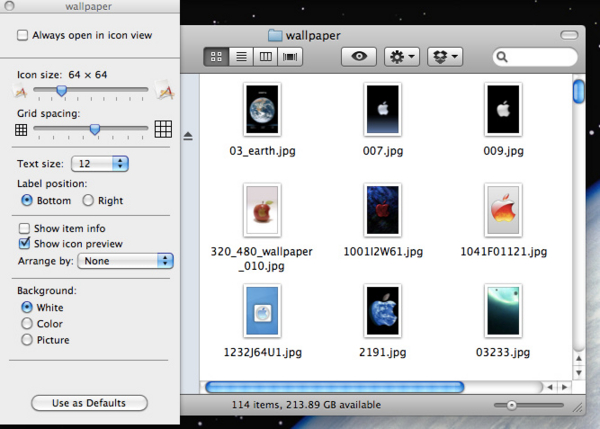
Task: Choose Color background option
Action: pos(27,323)
